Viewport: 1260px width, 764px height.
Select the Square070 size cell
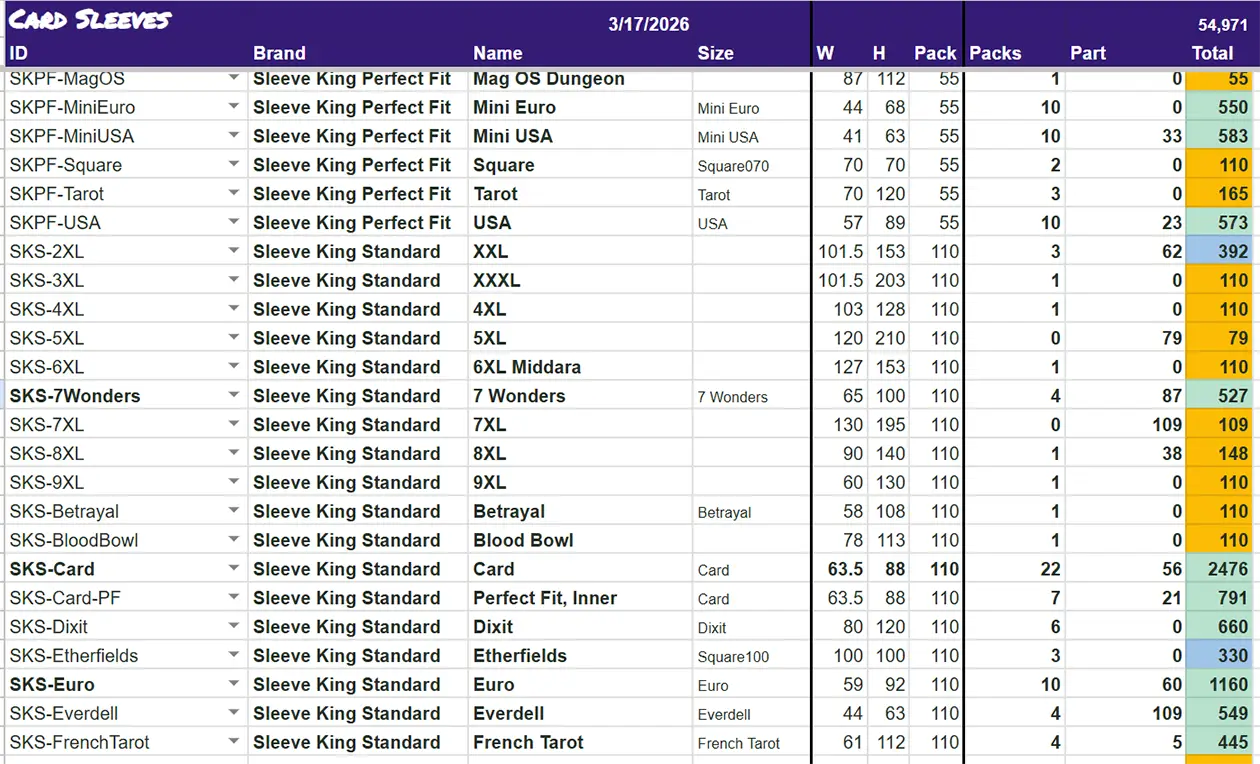coord(752,165)
